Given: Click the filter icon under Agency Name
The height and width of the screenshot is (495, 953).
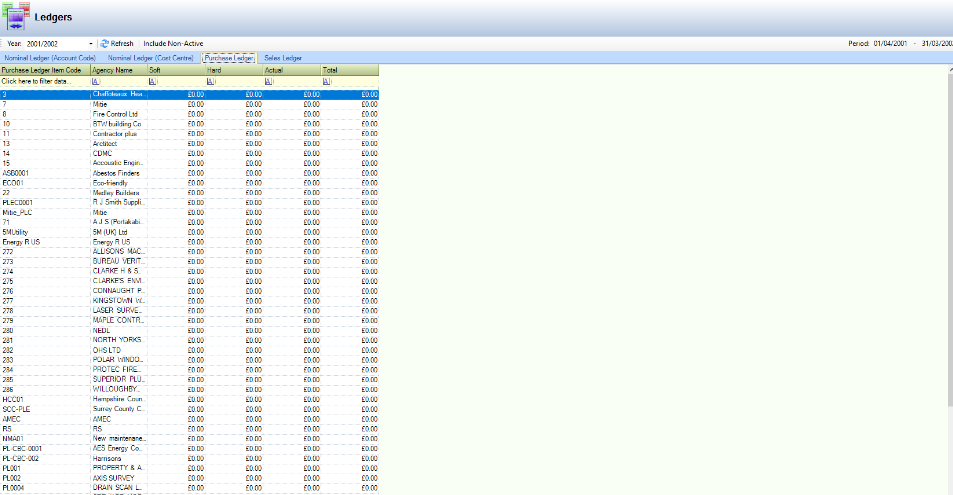Looking at the screenshot, I should click(95, 81).
